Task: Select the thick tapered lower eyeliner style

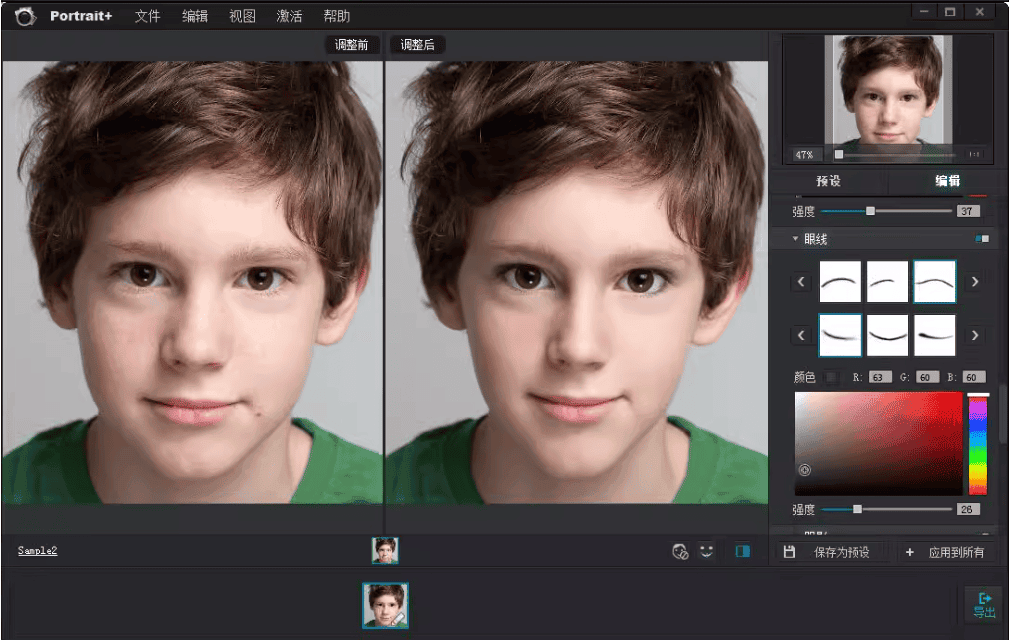Action: pos(934,335)
